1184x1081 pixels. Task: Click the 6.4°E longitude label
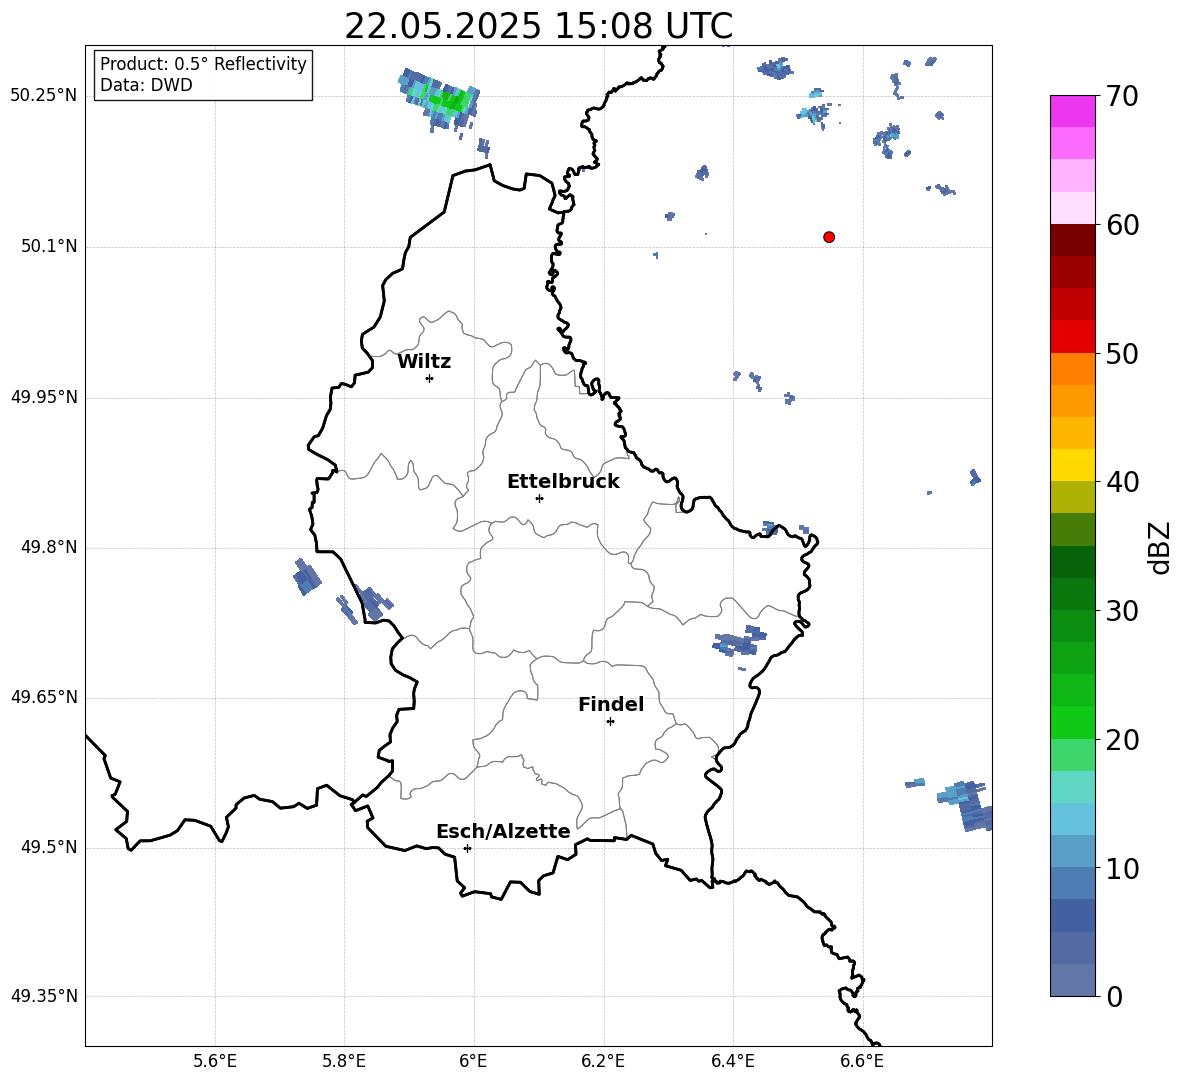click(x=732, y=1061)
